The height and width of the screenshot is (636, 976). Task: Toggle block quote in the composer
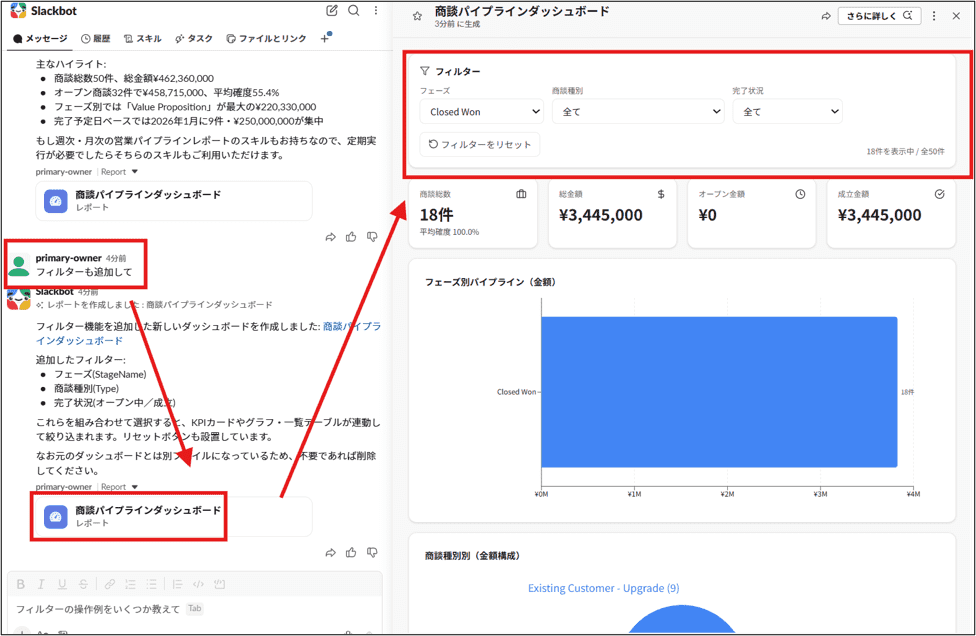pyautogui.click(x=177, y=584)
